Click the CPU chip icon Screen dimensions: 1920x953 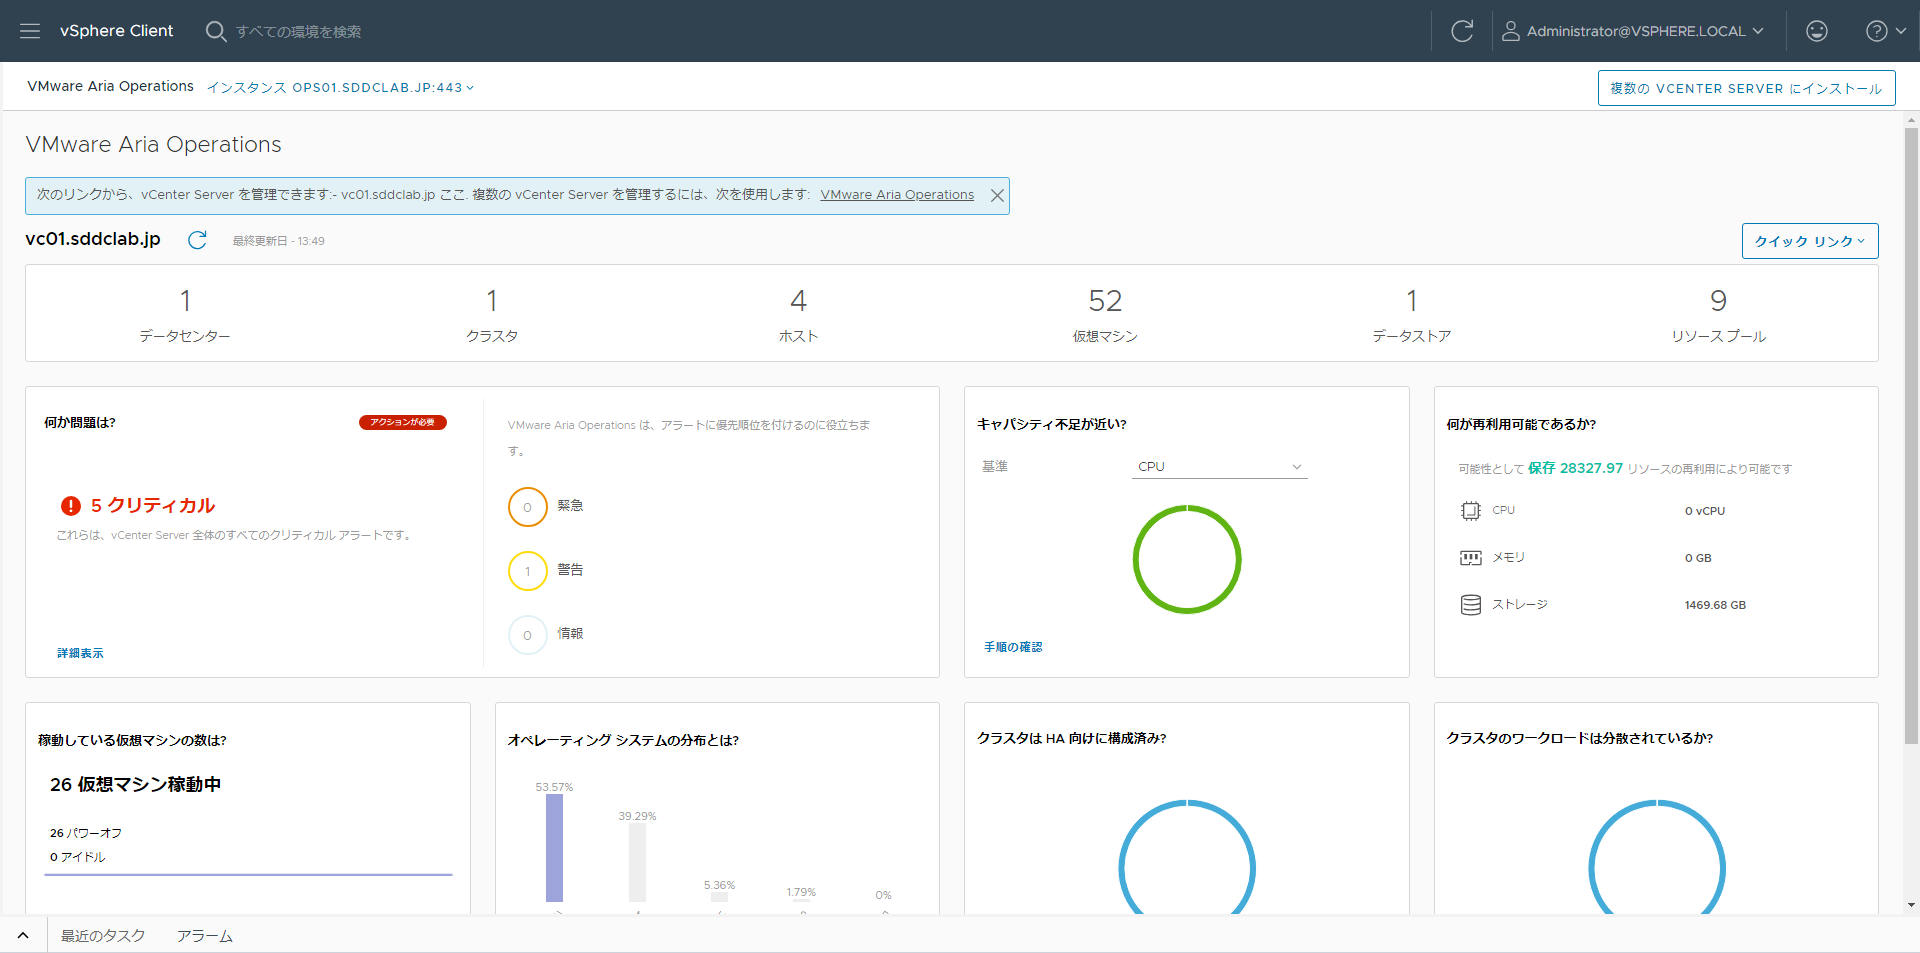coord(1470,511)
